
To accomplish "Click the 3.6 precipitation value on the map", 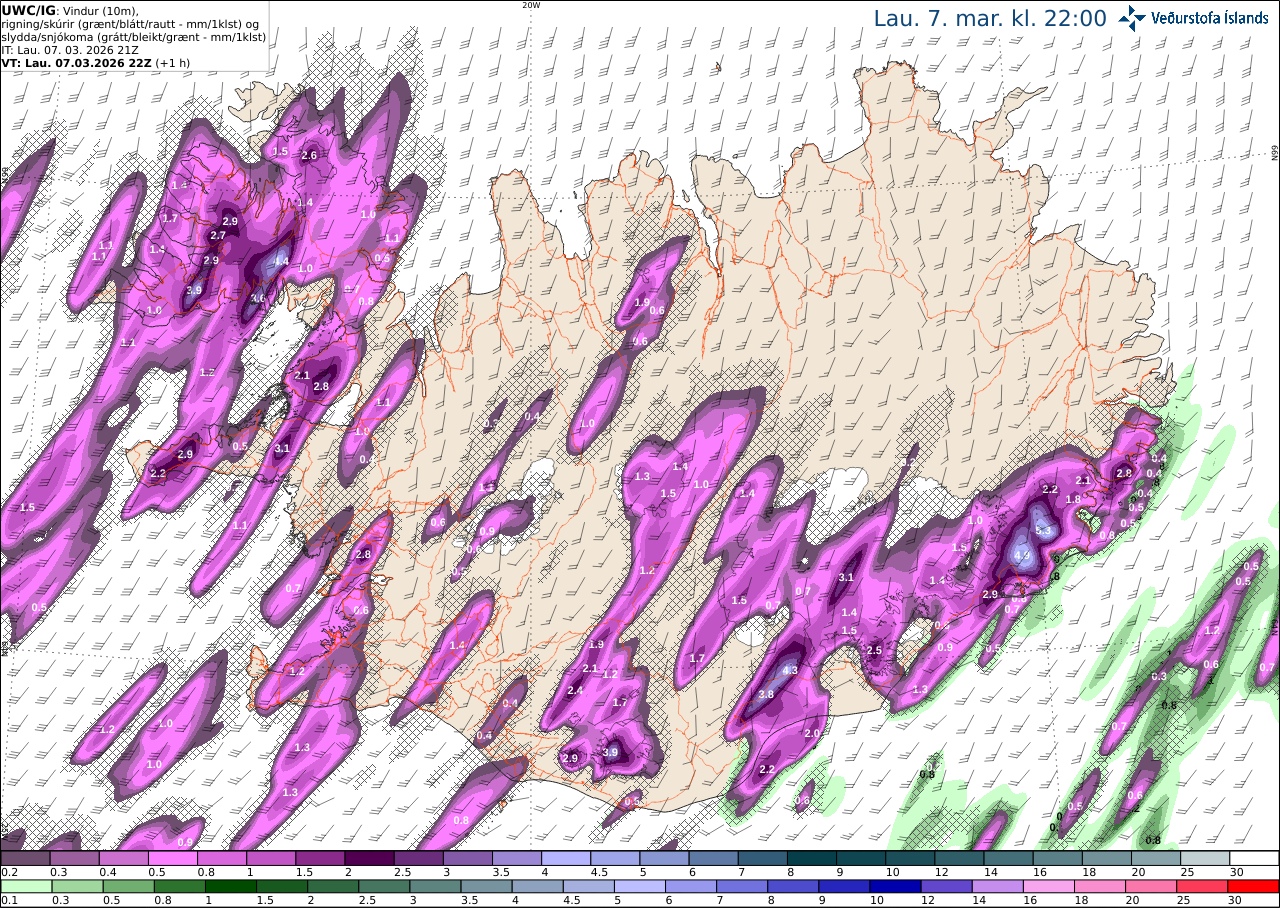I will [x=257, y=298].
